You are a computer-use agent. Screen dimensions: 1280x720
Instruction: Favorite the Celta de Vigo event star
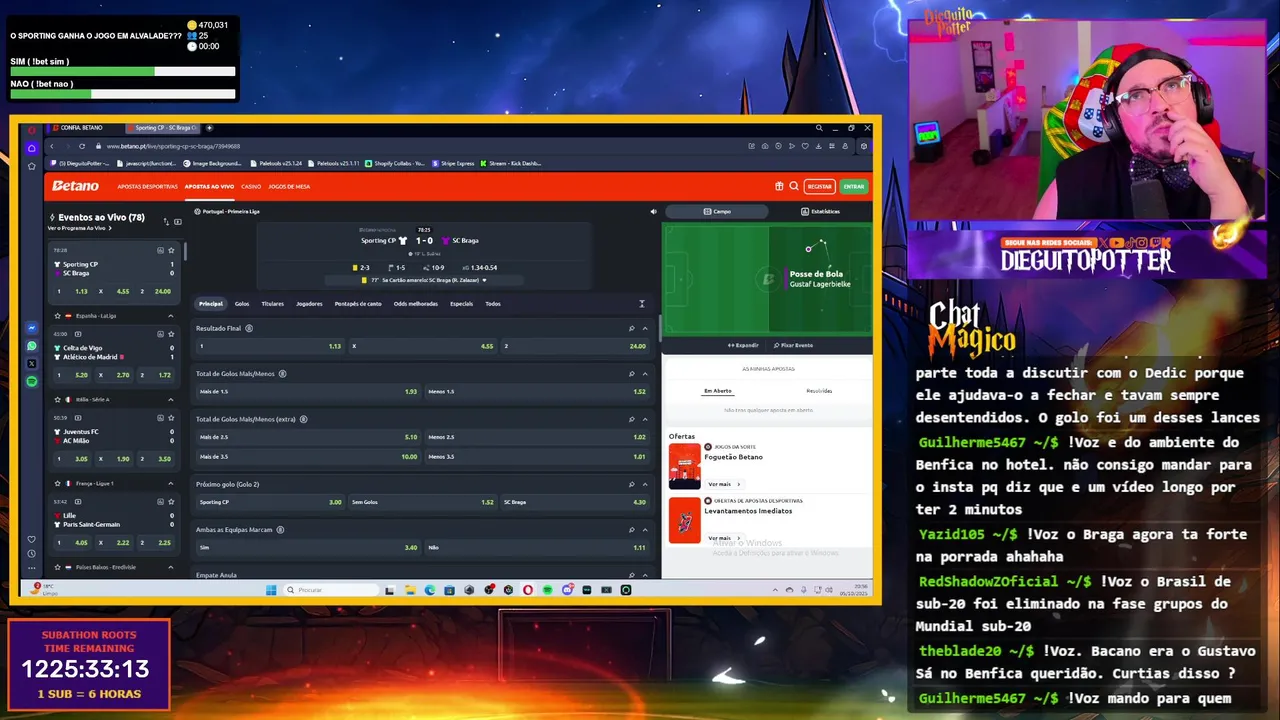pyautogui.click(x=172, y=334)
